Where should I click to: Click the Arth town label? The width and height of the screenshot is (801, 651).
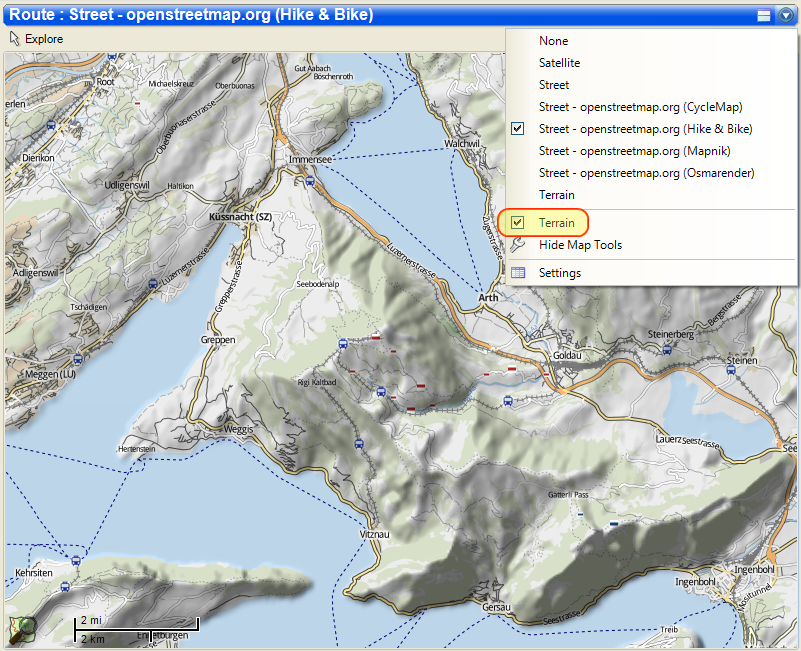click(488, 297)
